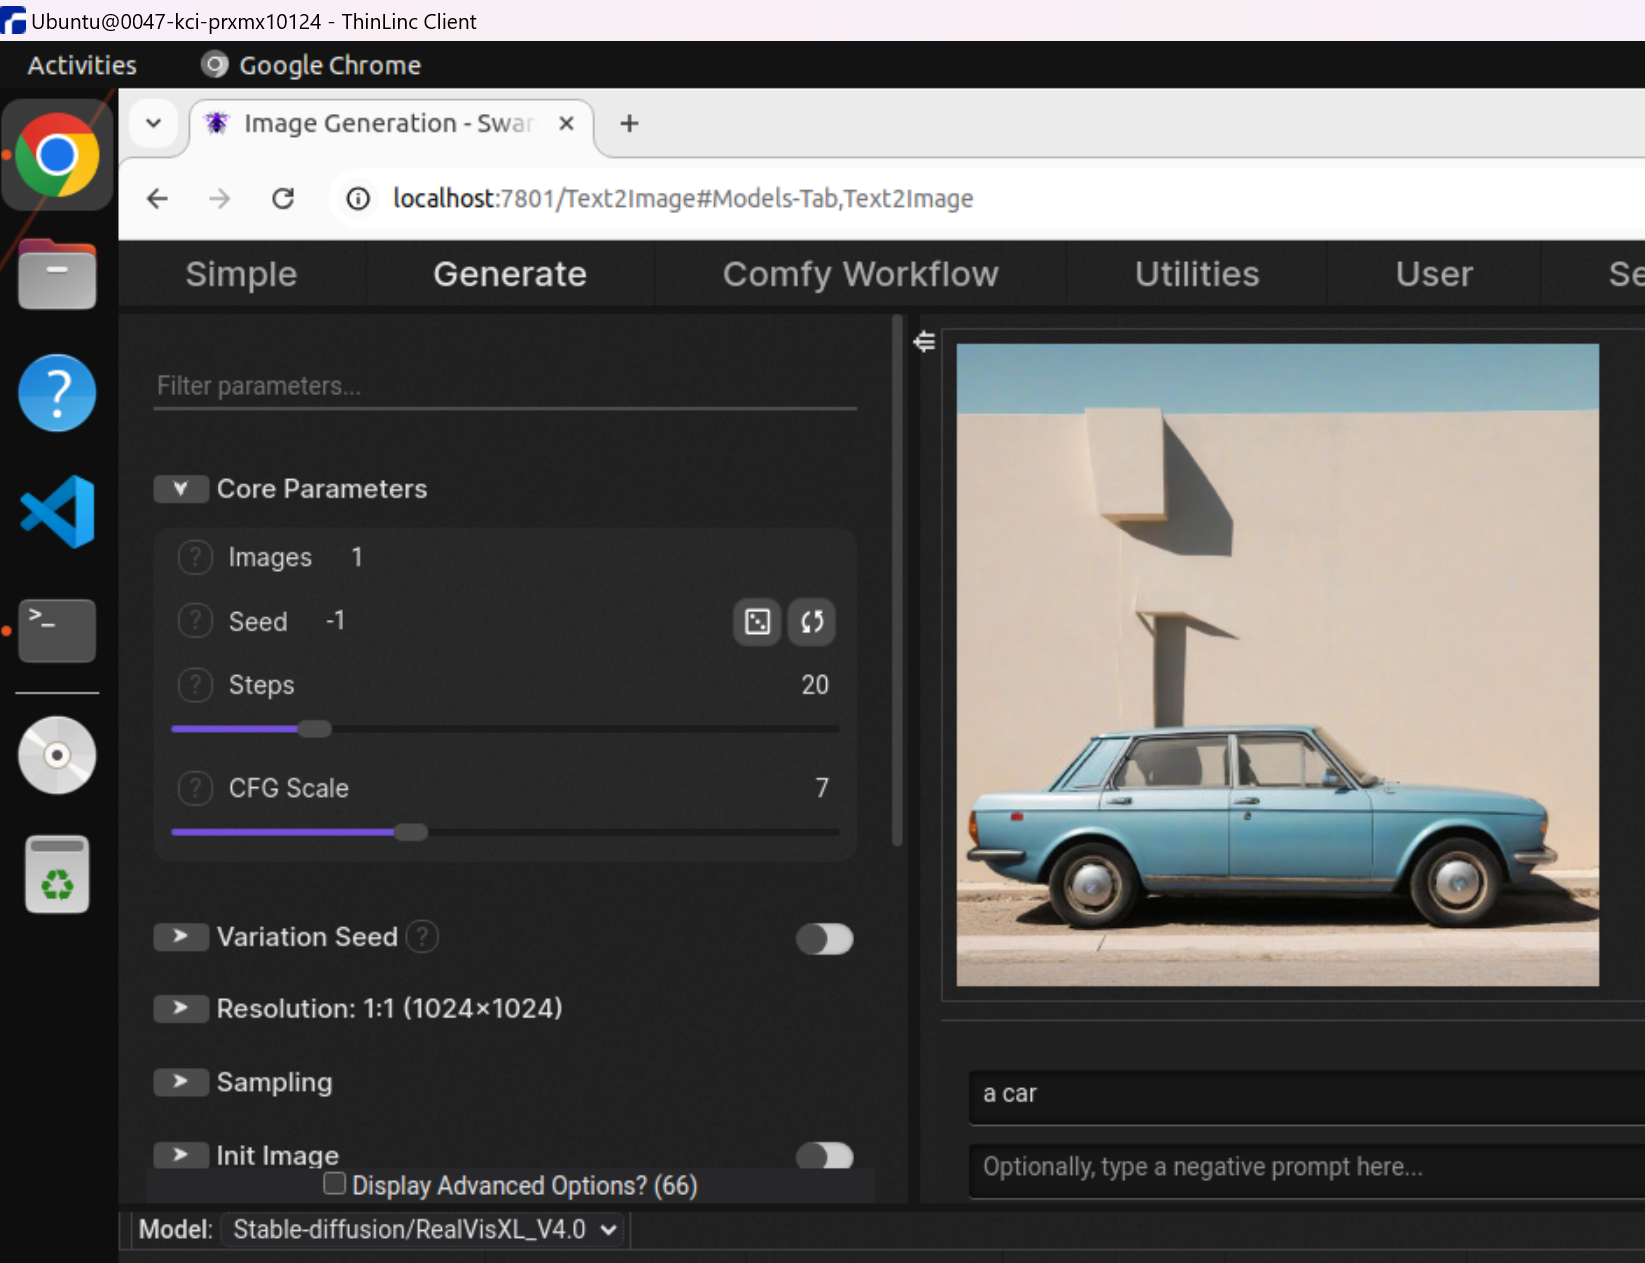Image resolution: width=1645 pixels, height=1263 pixels.
Task: Click the Filter parameters input field
Action: (x=505, y=386)
